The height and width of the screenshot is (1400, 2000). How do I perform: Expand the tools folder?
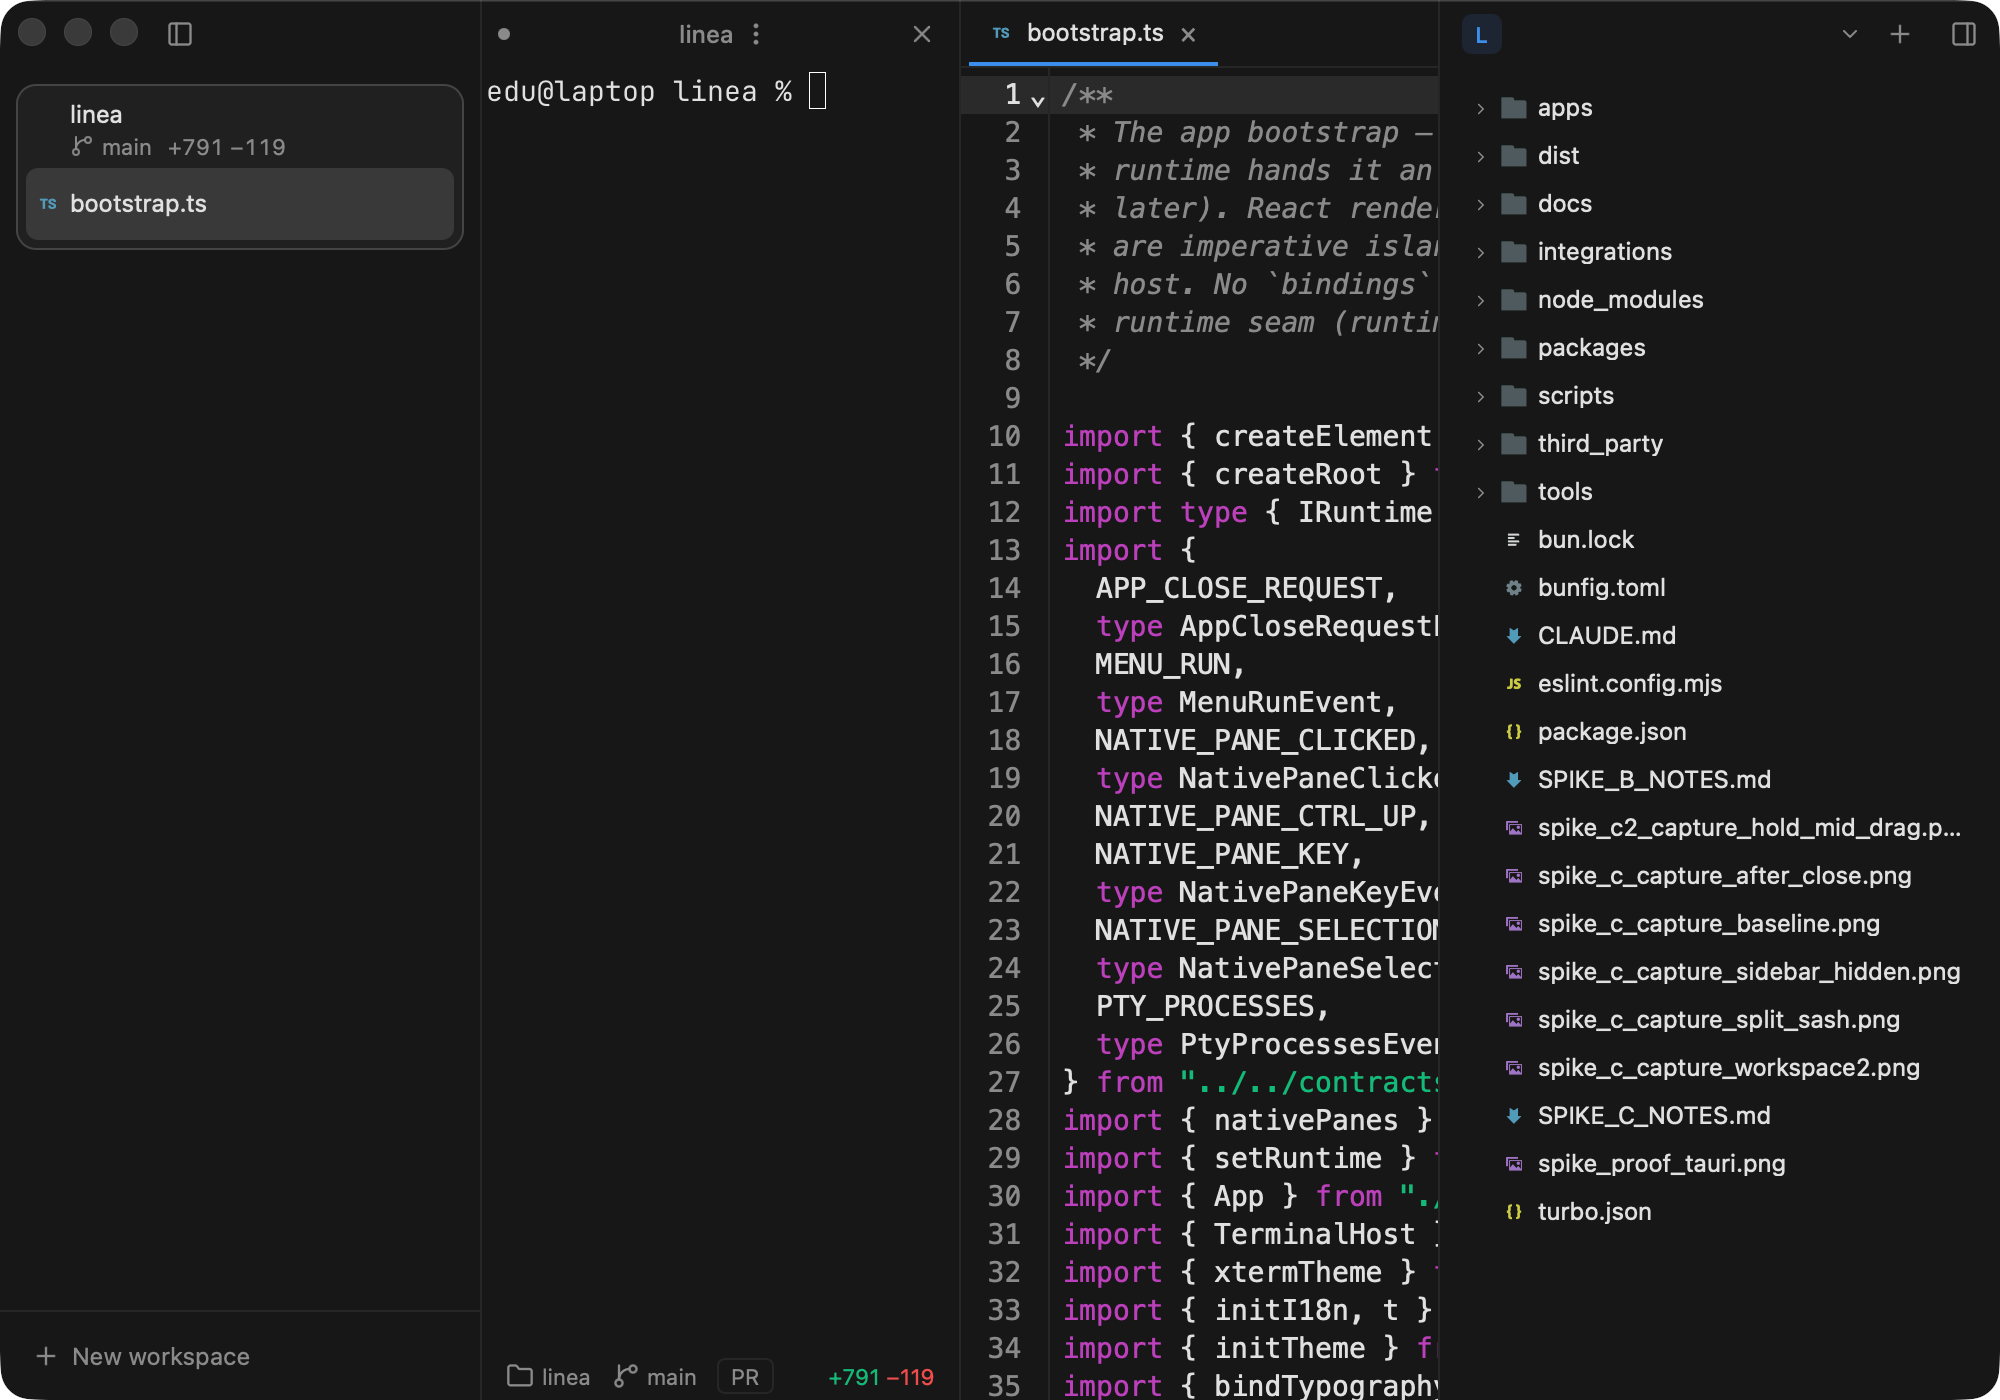coord(1481,492)
